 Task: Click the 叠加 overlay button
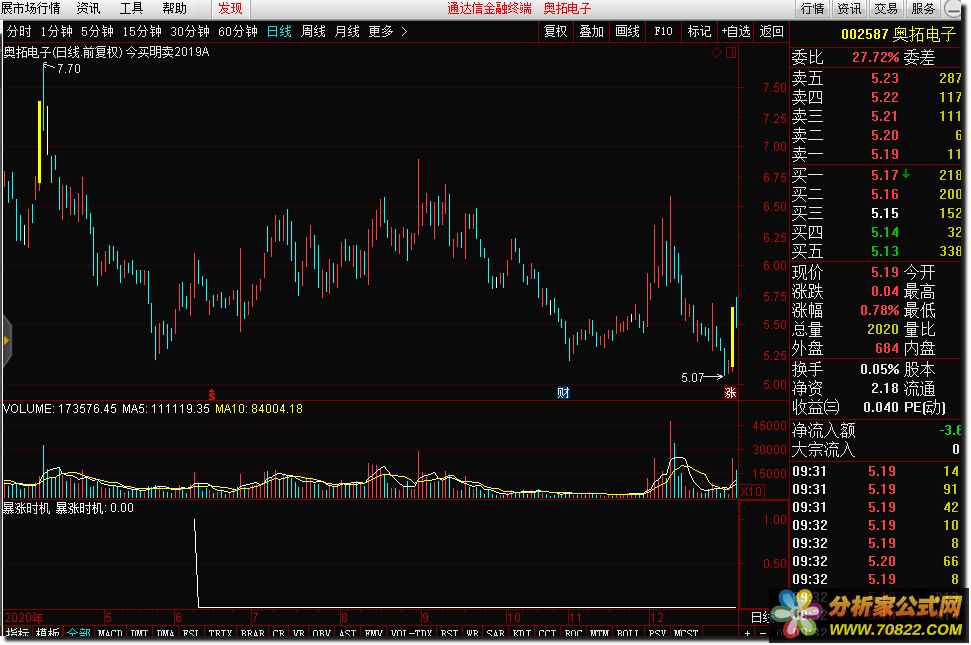[591, 31]
